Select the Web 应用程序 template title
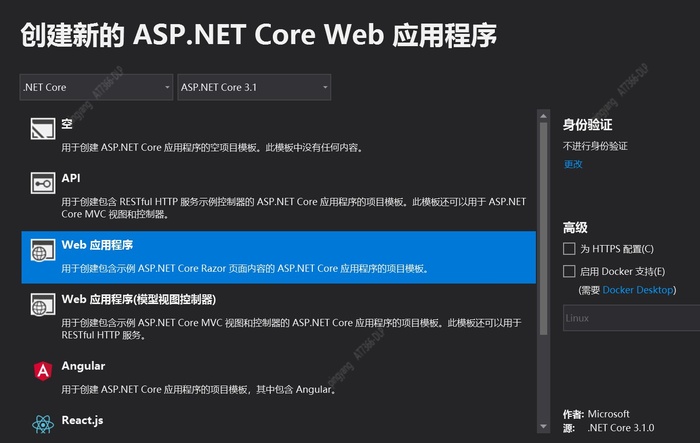 click(x=97, y=245)
